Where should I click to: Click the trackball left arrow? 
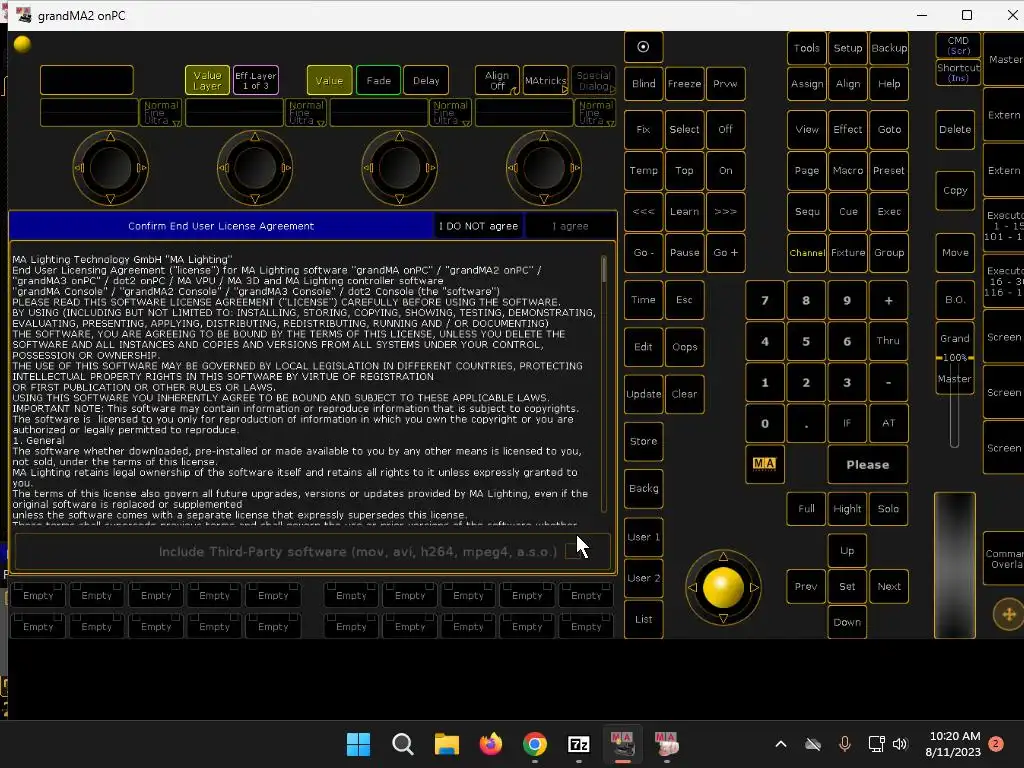pos(692,587)
